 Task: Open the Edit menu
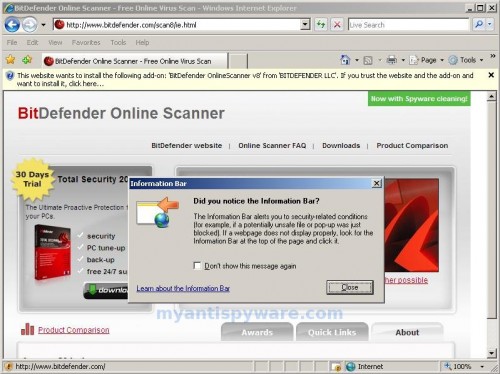point(32,43)
